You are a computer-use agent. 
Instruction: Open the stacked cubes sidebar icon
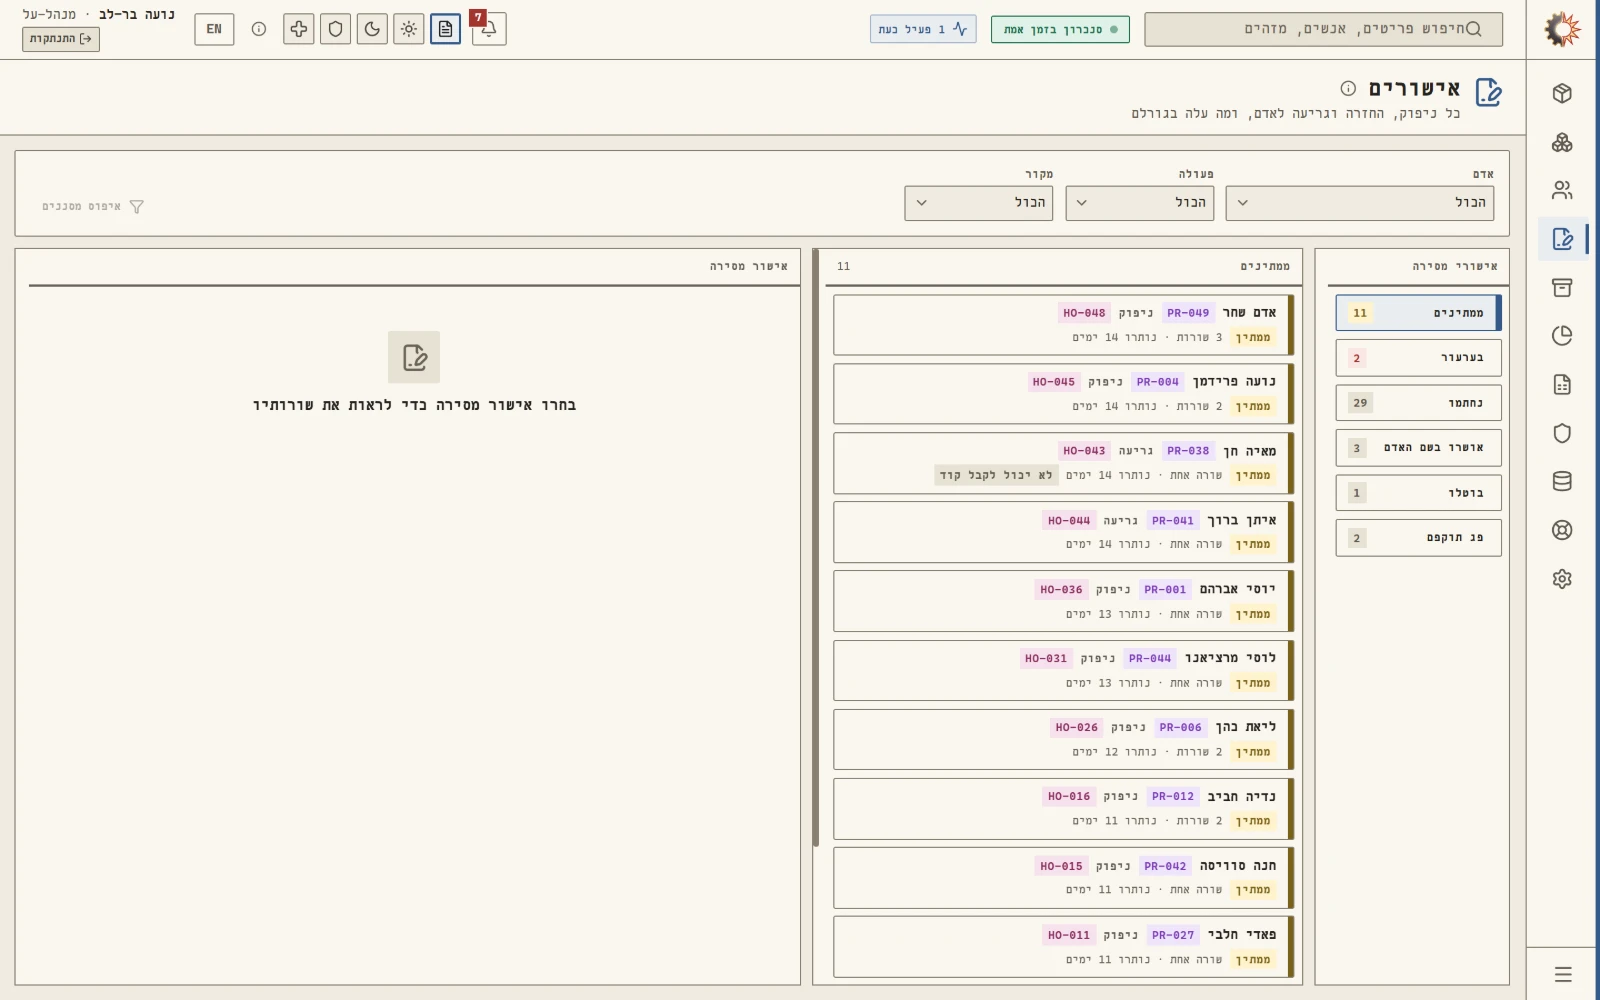click(1562, 142)
